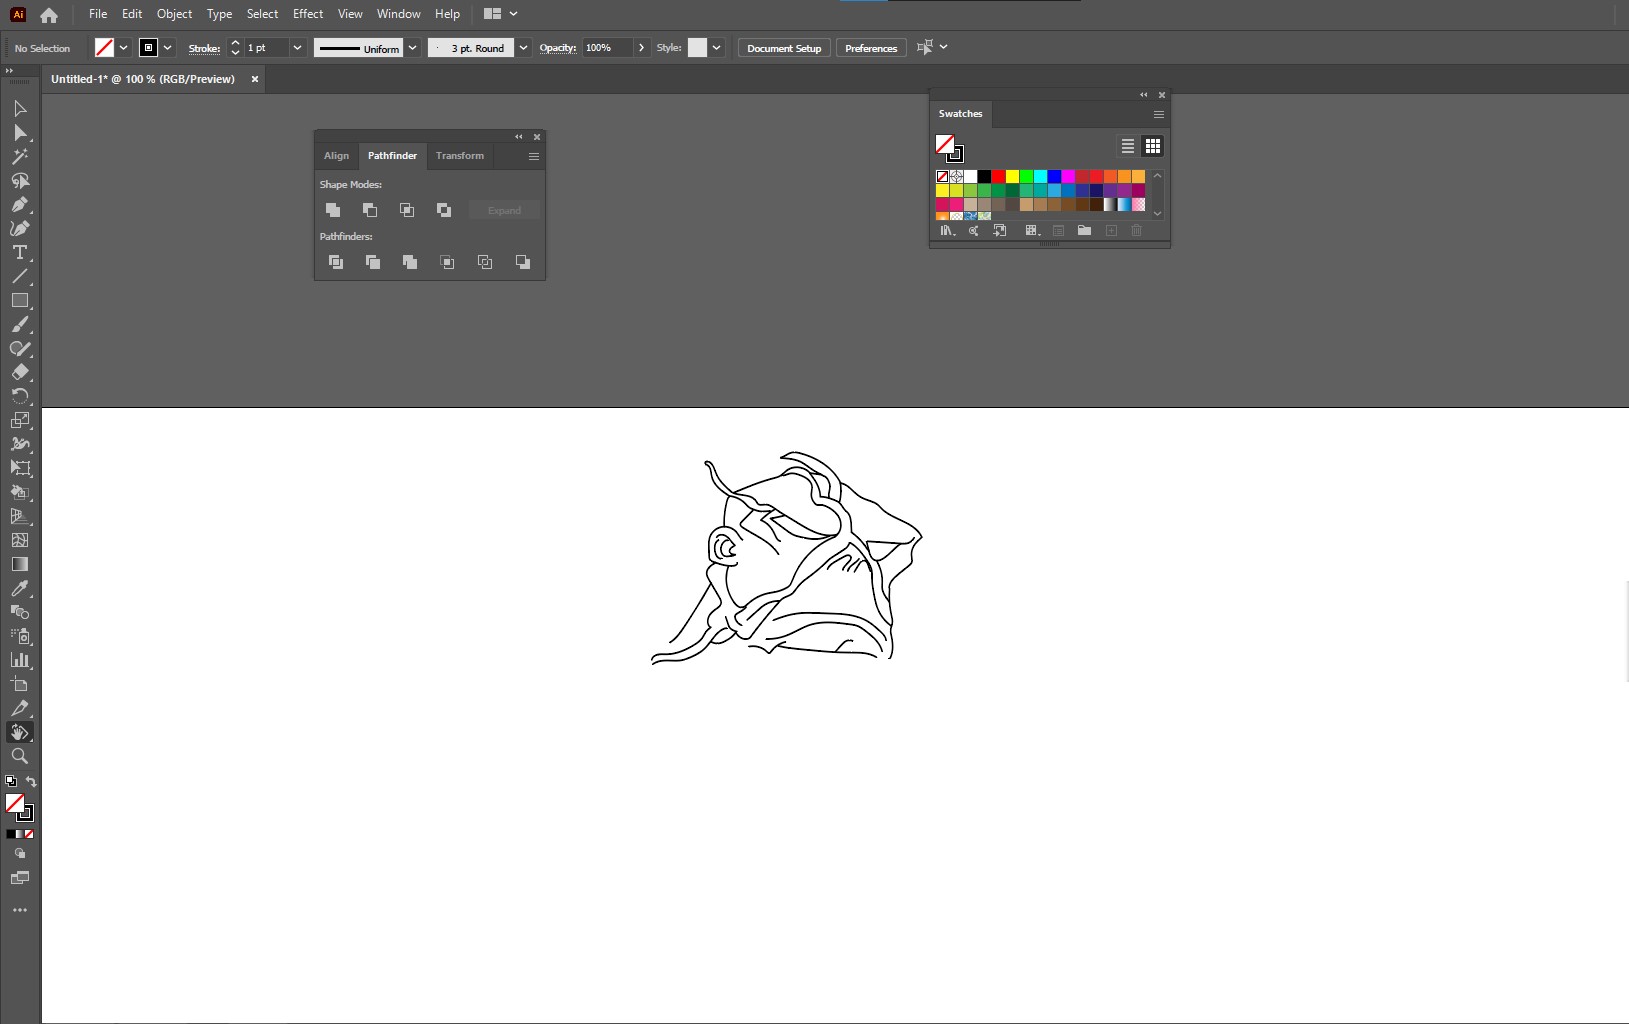Open the Object menu
Viewport: 1629px width, 1024px height.
(174, 14)
